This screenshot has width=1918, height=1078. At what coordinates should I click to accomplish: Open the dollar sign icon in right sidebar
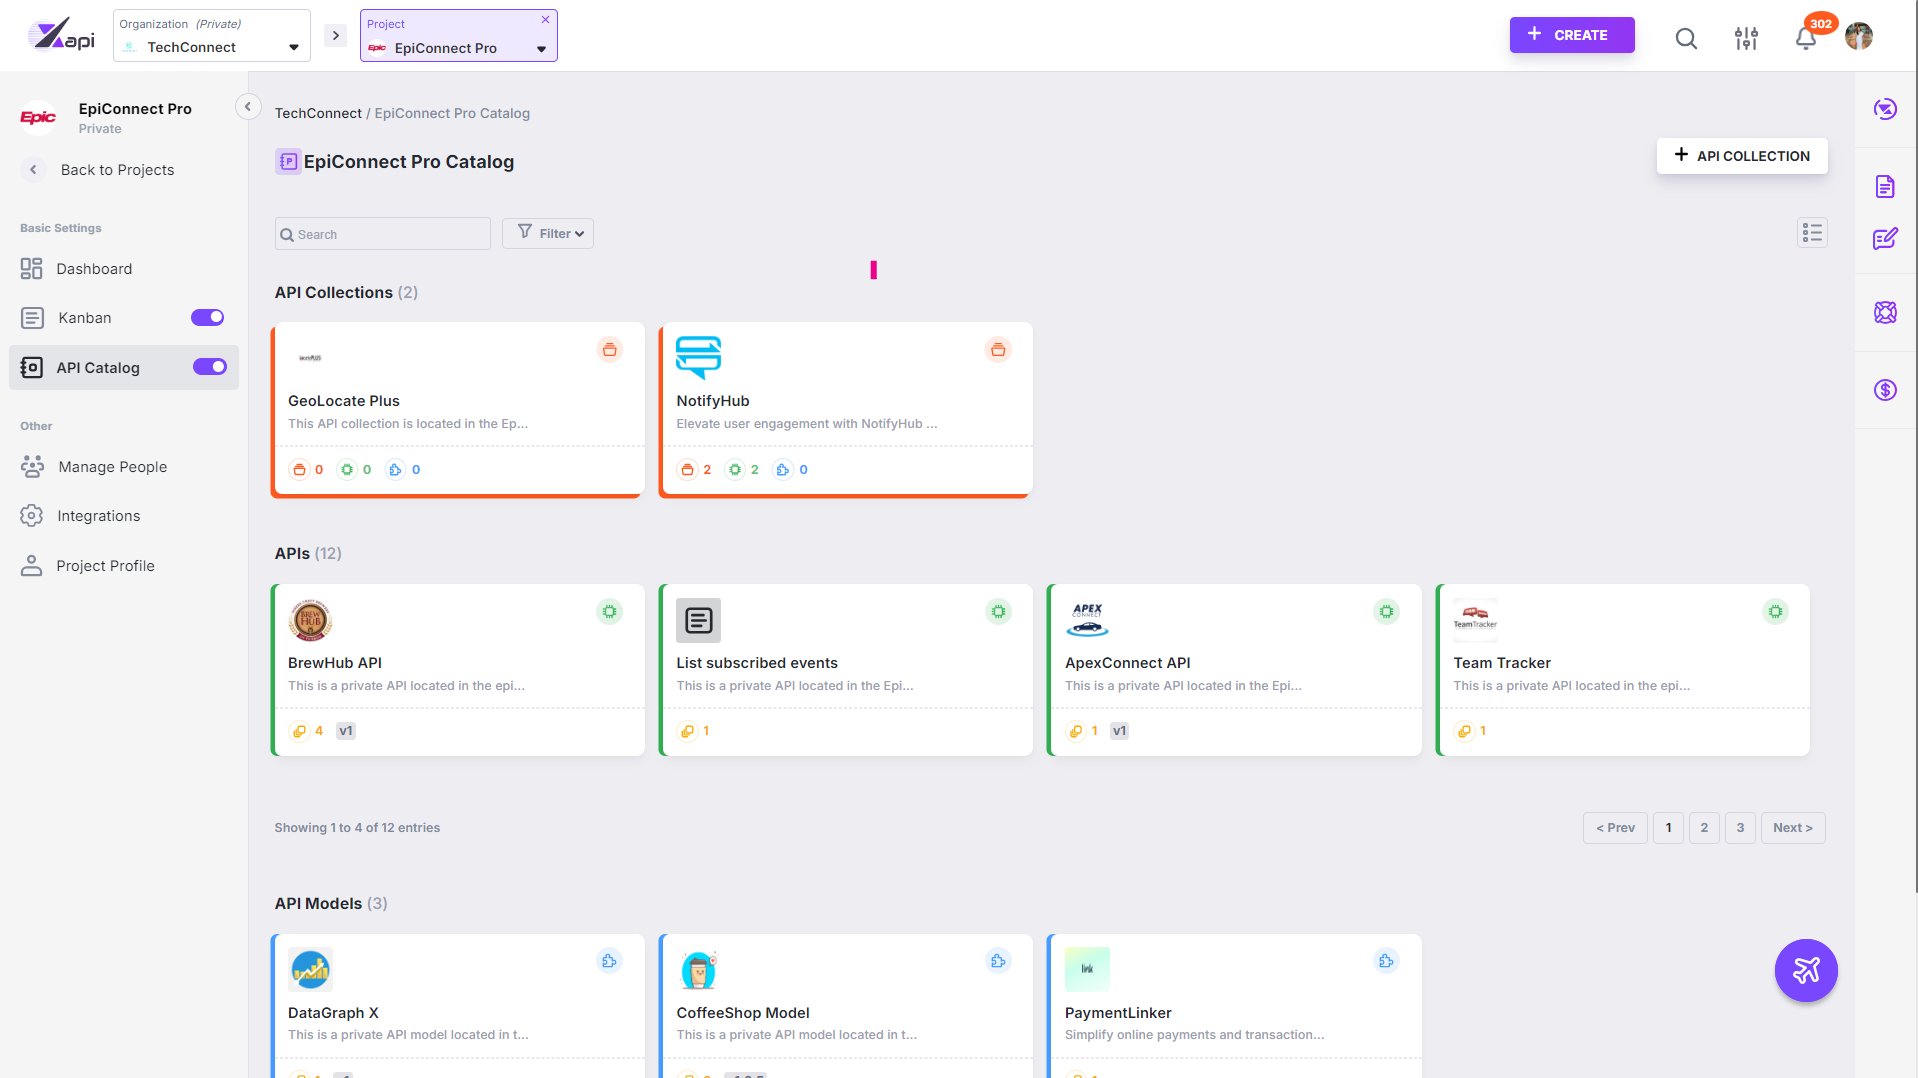tap(1885, 390)
